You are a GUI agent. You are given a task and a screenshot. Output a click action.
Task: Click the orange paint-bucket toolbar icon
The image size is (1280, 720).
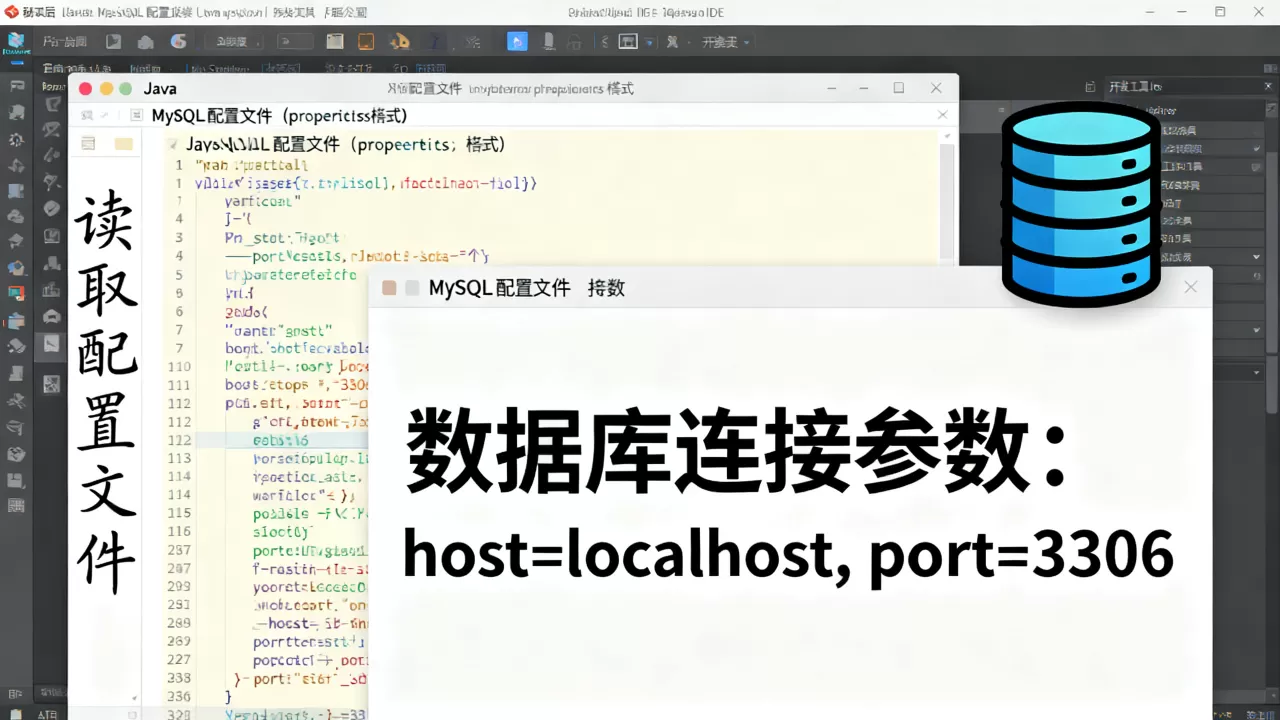[x=400, y=42]
